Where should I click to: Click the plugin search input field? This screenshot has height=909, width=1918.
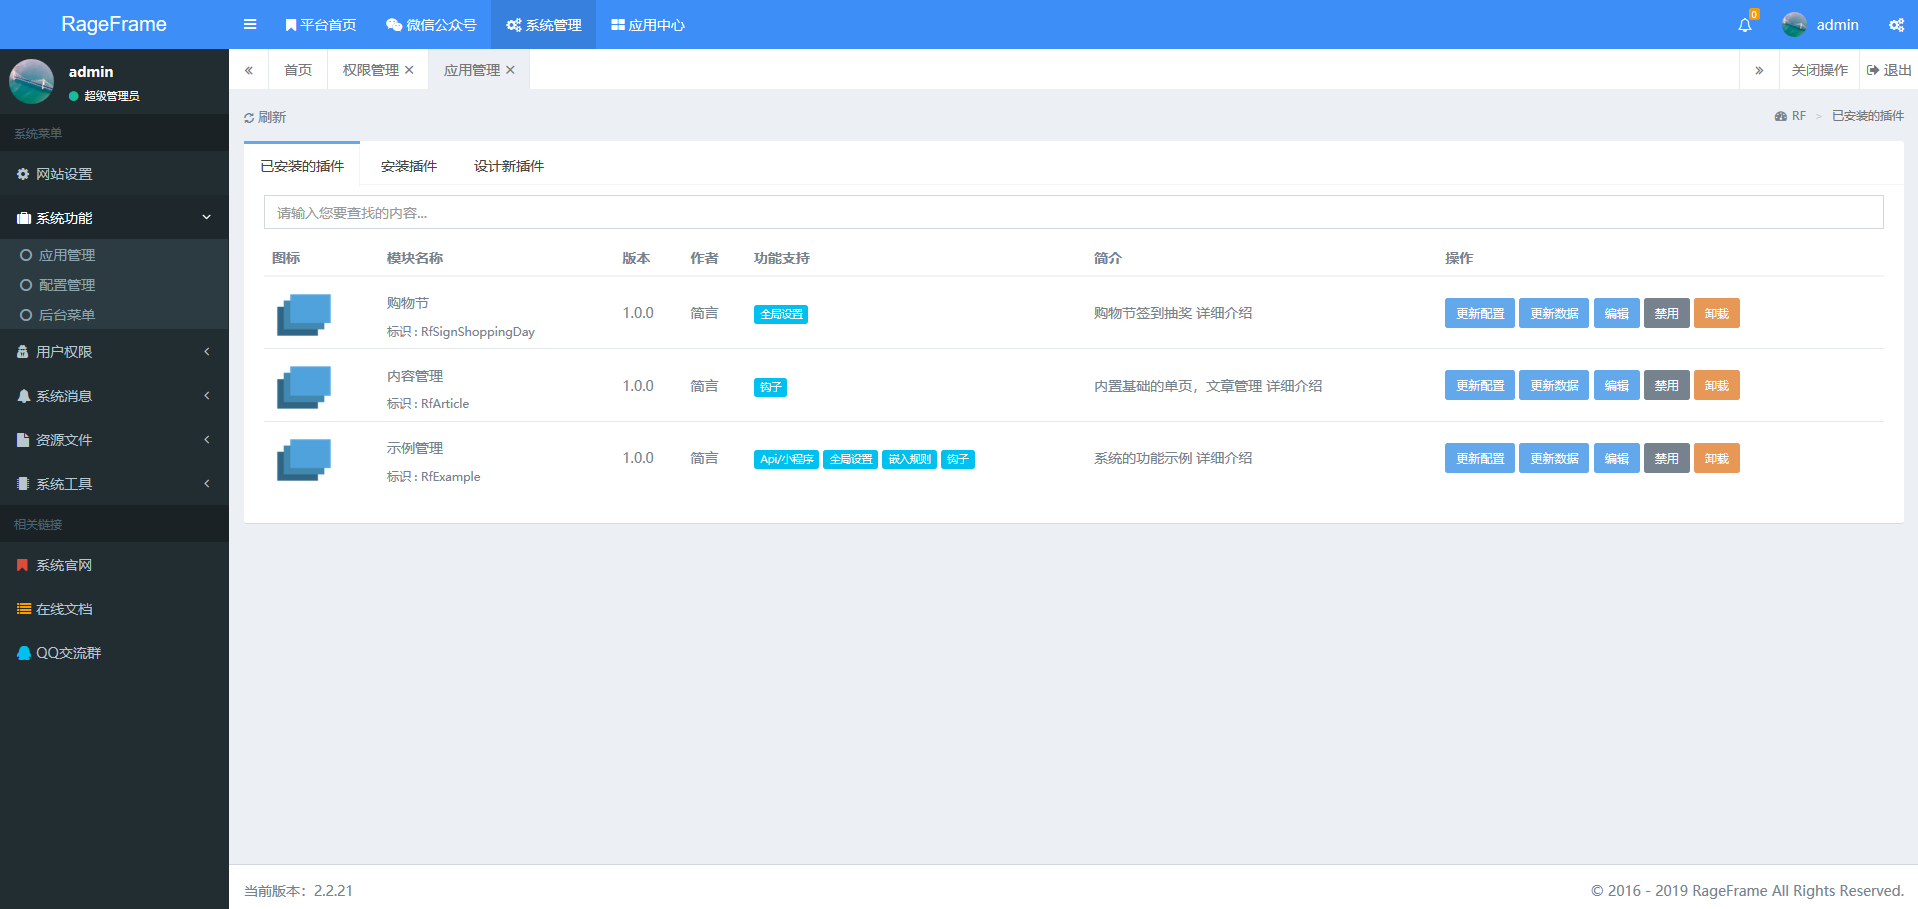click(x=1074, y=212)
